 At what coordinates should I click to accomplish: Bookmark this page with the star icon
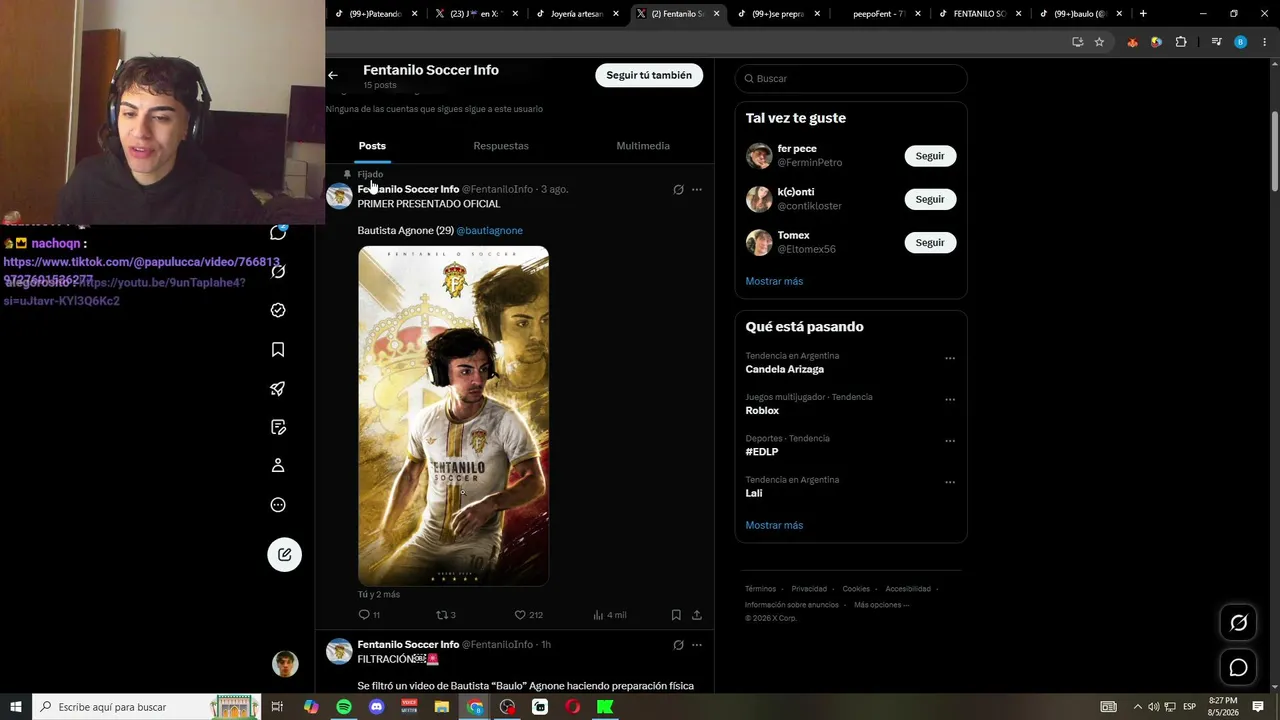pyautogui.click(x=1099, y=42)
